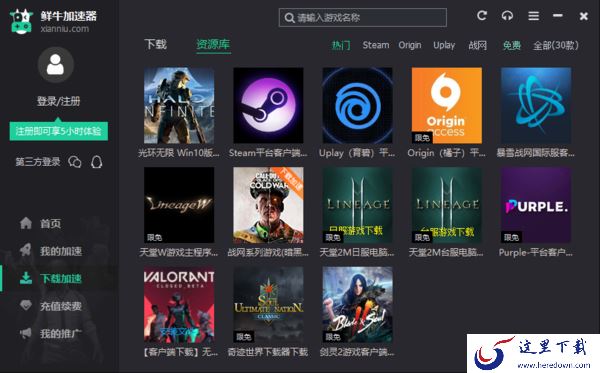Open the Blade & Soul 2 thumbnail

(x=357, y=305)
